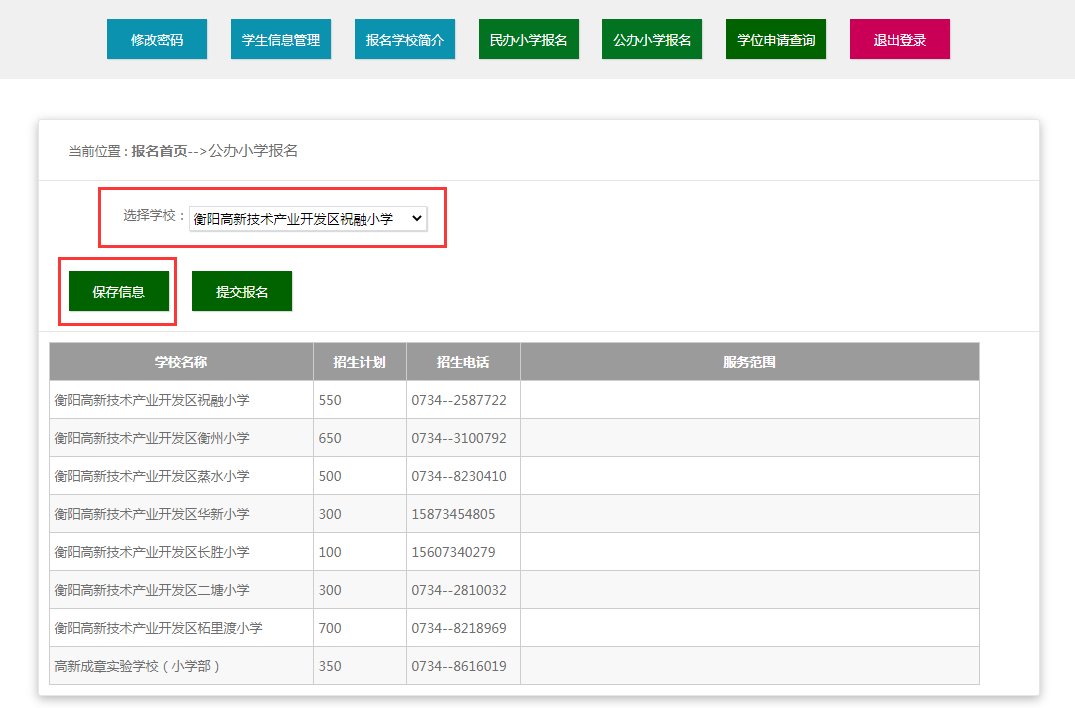The height and width of the screenshot is (708, 1075).
Task: Select row 衡阳高新技术产业开发区长胜小学
Action: (x=514, y=552)
